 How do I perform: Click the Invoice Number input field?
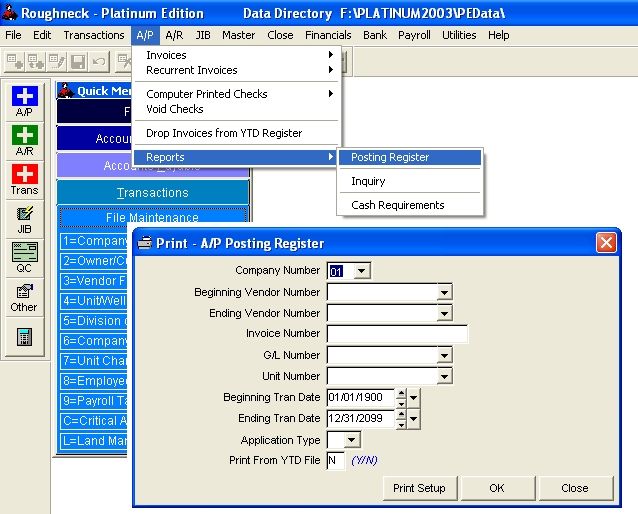pos(397,334)
